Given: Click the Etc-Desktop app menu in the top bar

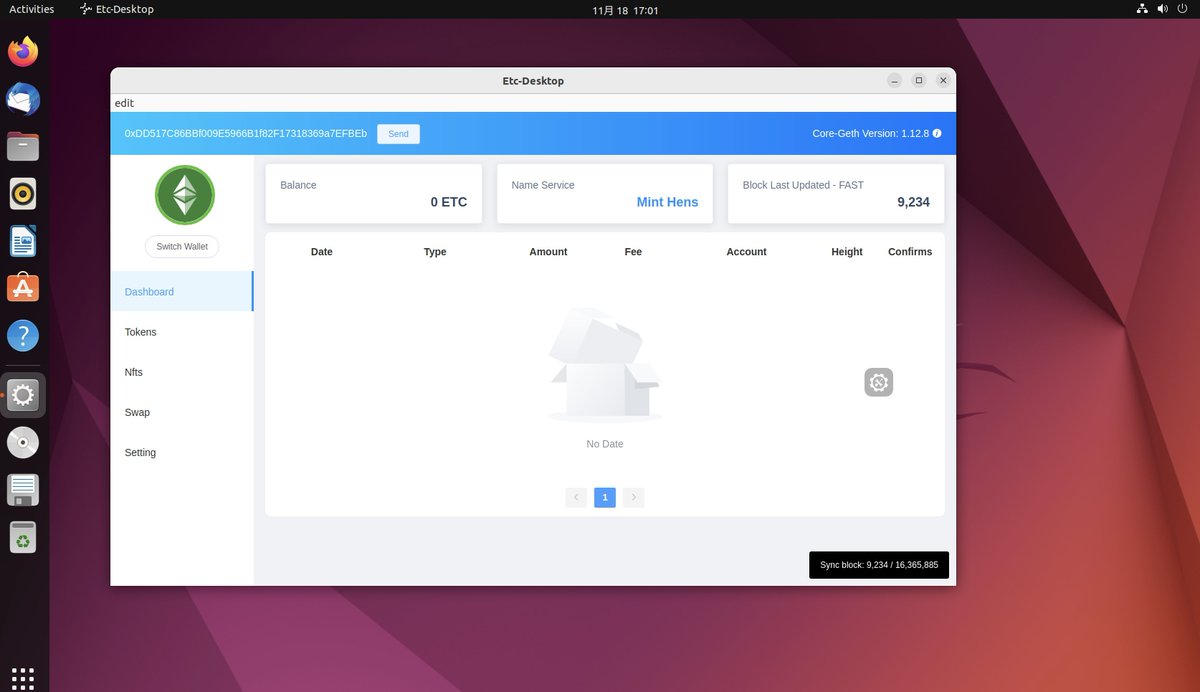Looking at the screenshot, I should (117, 9).
